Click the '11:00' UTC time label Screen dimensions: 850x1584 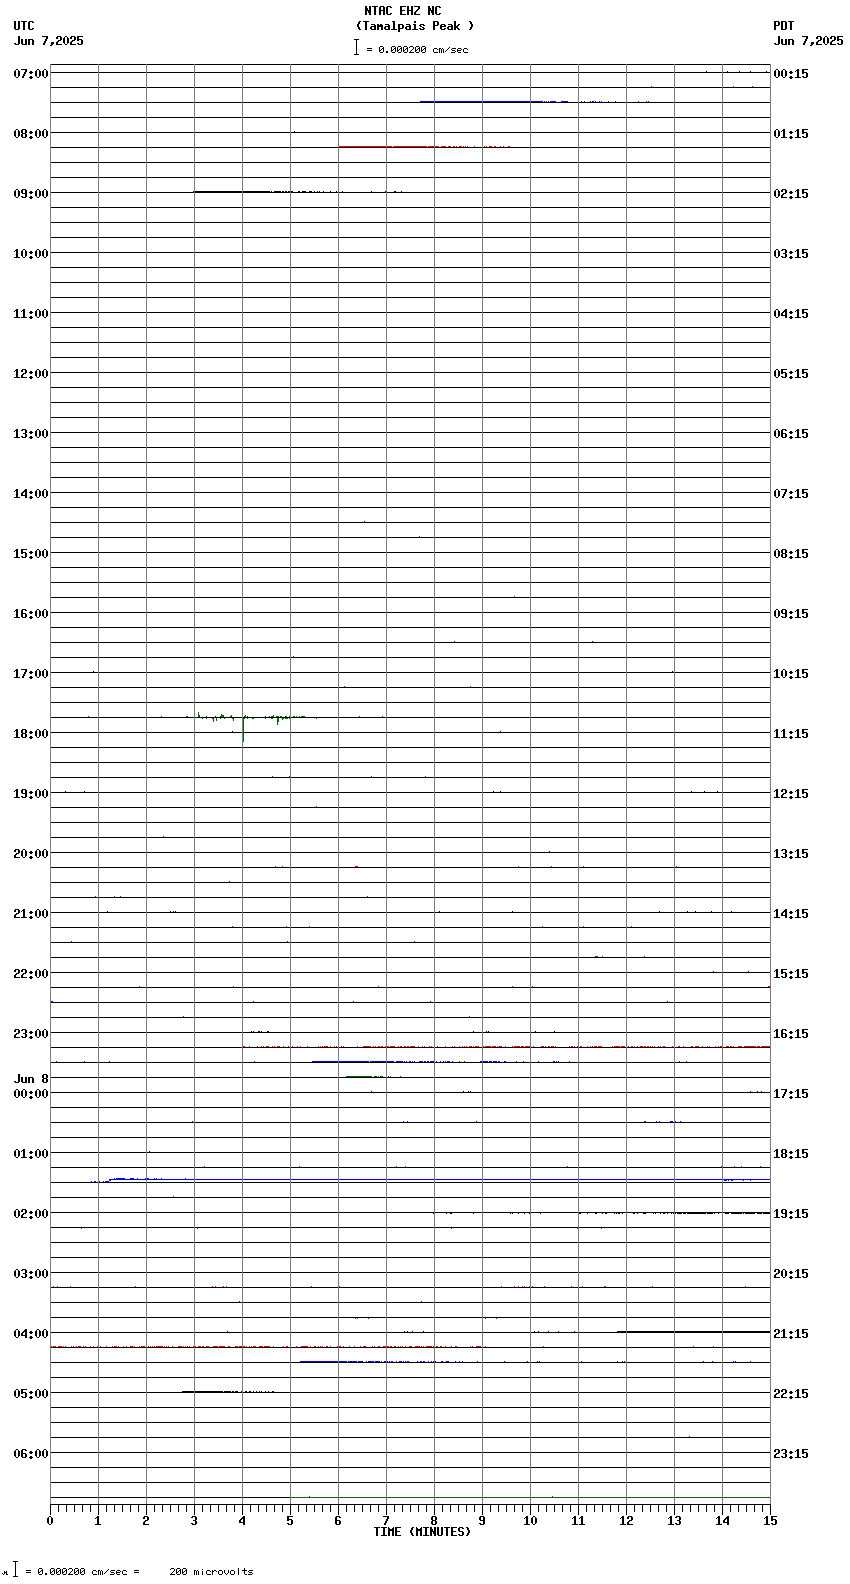31,314
